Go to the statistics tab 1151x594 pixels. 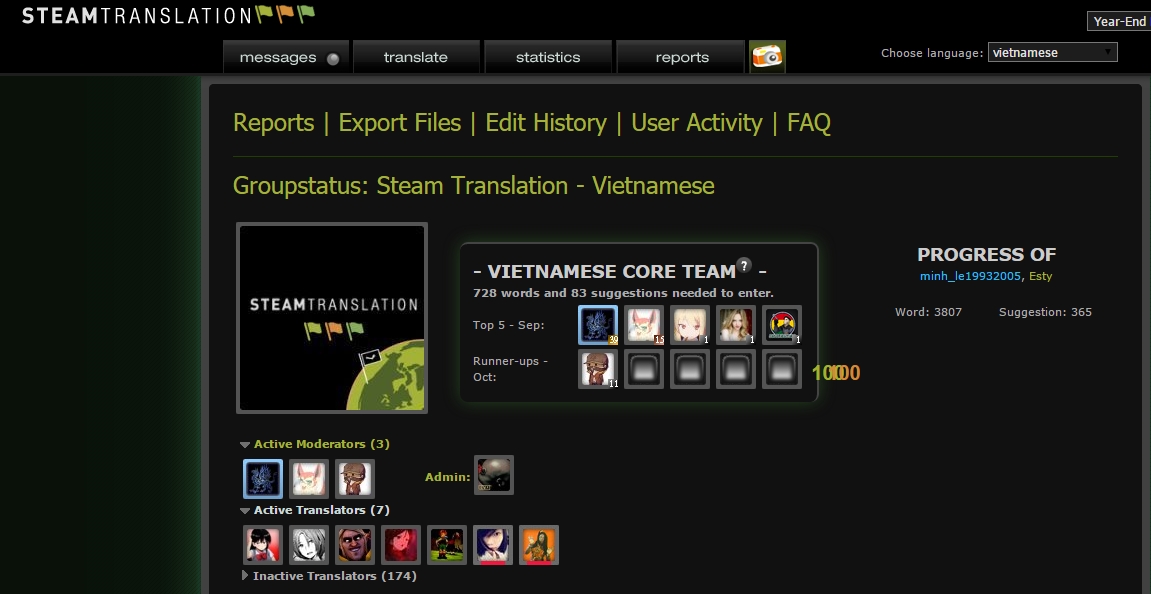[548, 57]
